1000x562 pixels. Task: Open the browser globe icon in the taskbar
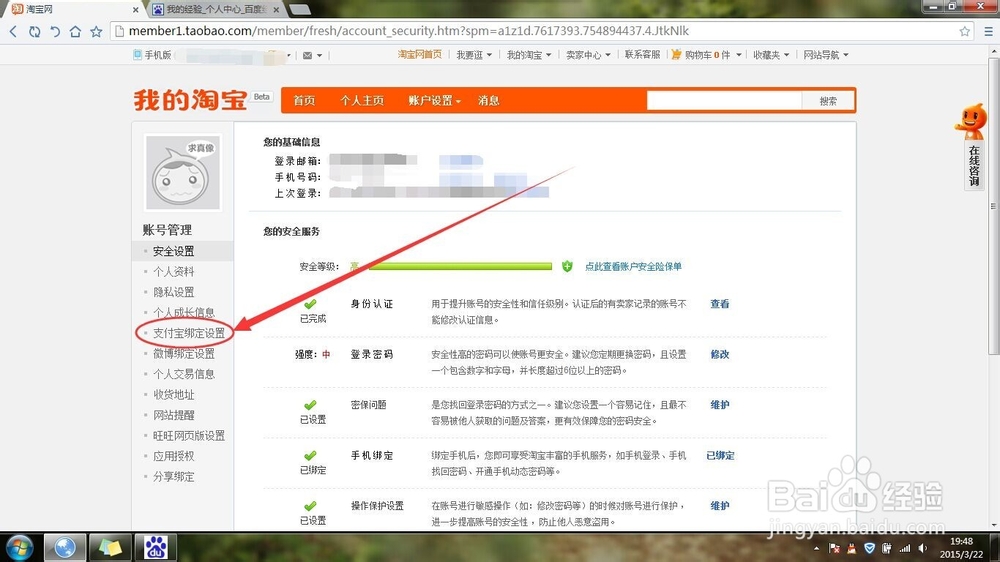point(64,547)
